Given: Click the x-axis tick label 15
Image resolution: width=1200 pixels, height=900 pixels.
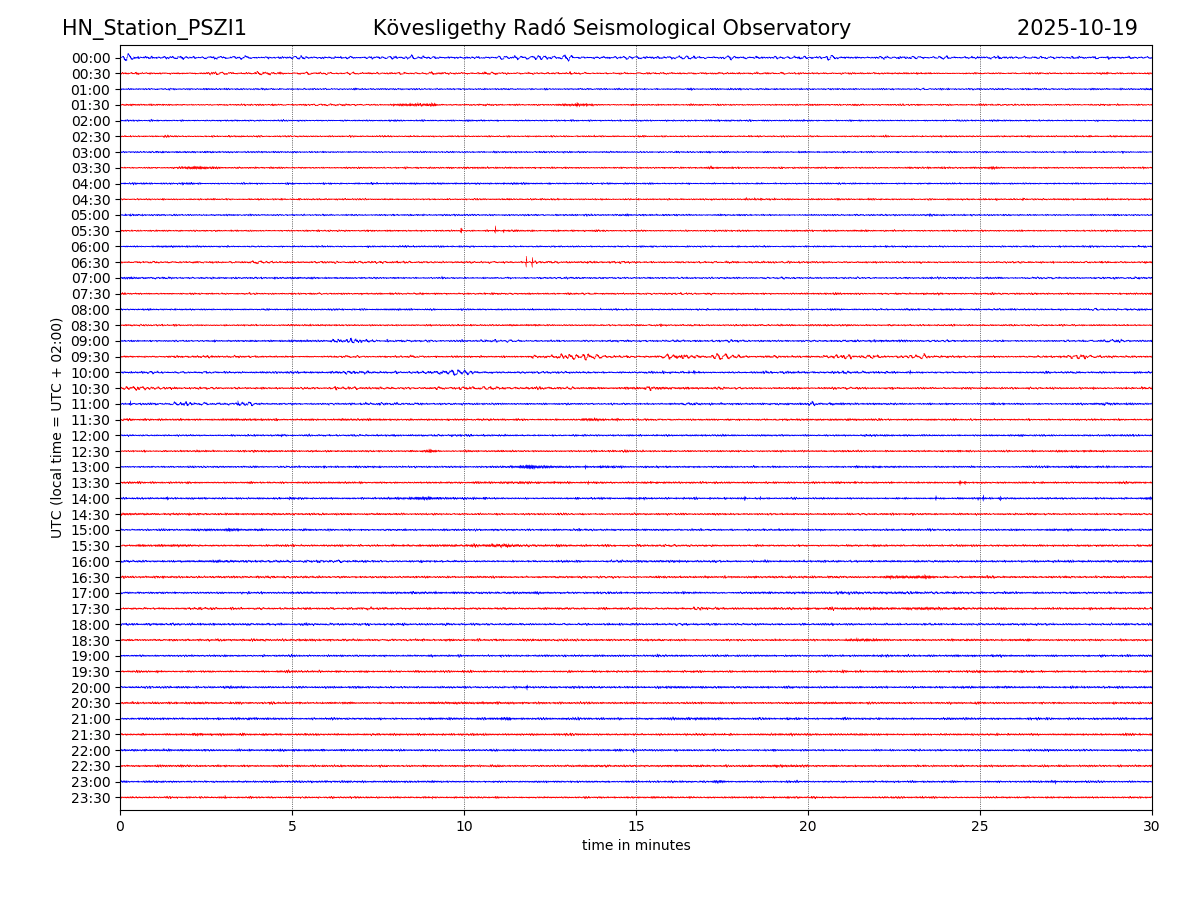Looking at the screenshot, I should tap(636, 826).
